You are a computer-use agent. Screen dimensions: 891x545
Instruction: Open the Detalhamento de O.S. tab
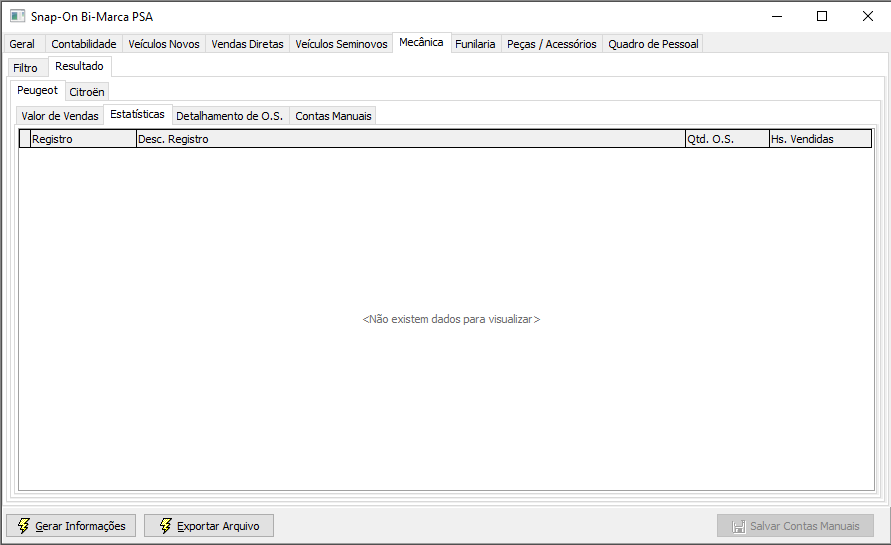click(230, 116)
